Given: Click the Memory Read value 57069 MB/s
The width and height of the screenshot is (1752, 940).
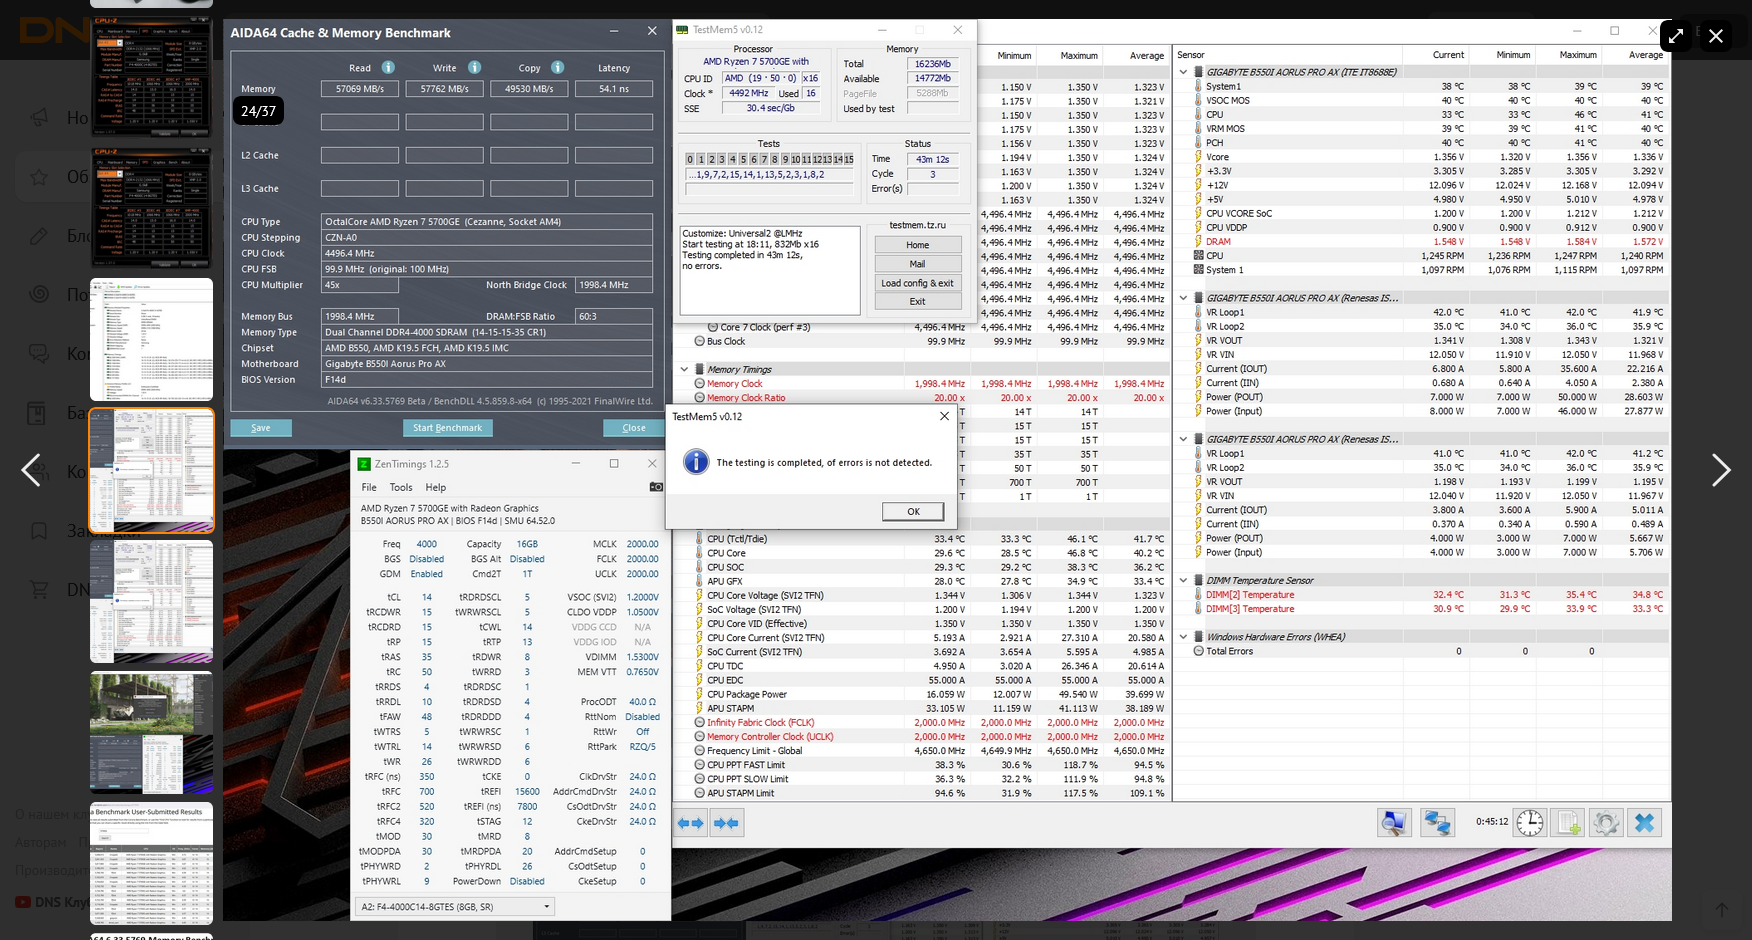Looking at the screenshot, I should [360, 89].
